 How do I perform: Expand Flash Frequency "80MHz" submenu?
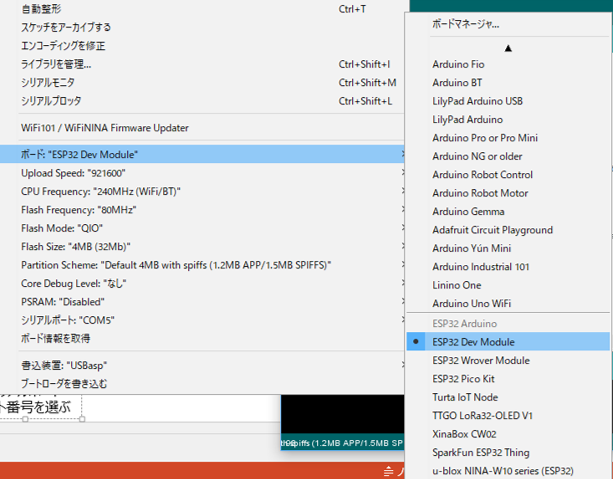(202, 210)
